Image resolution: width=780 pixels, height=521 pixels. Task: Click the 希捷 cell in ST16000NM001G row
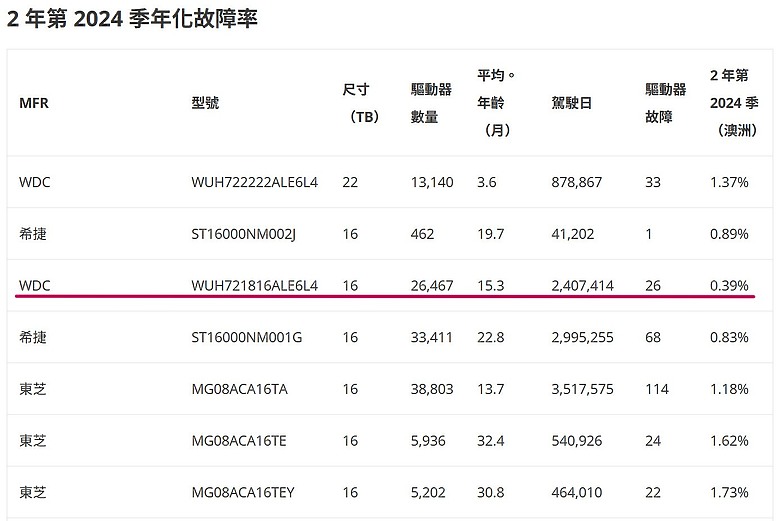click(33, 337)
